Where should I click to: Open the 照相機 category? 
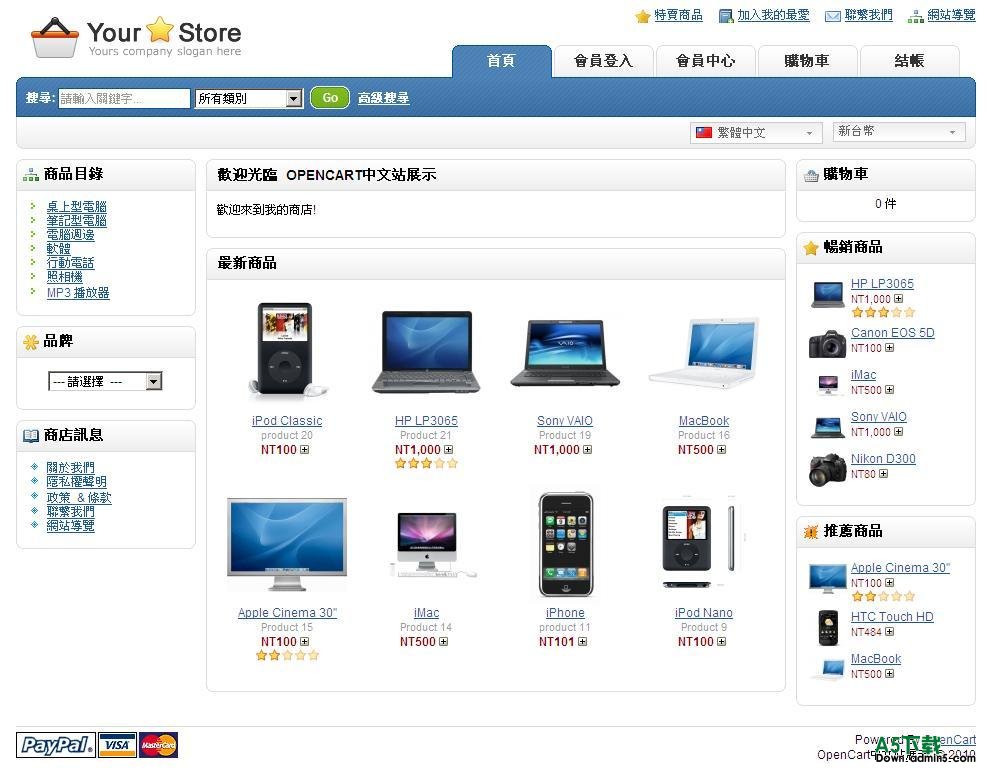click(64, 277)
